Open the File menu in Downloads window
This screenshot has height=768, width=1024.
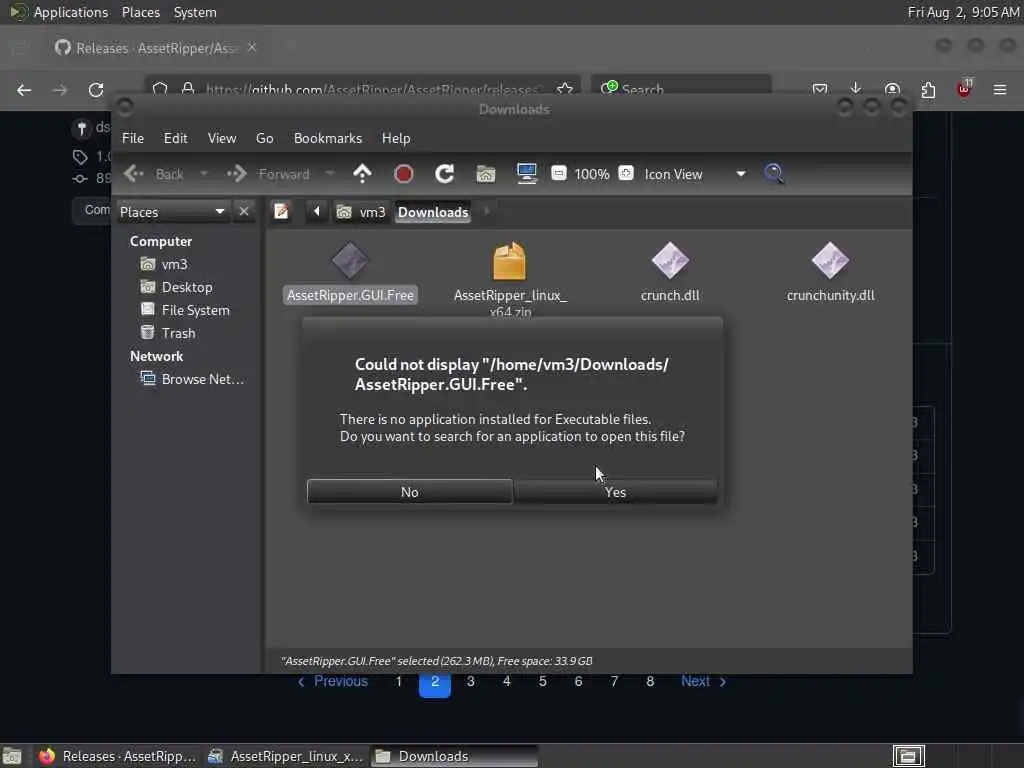pos(133,138)
